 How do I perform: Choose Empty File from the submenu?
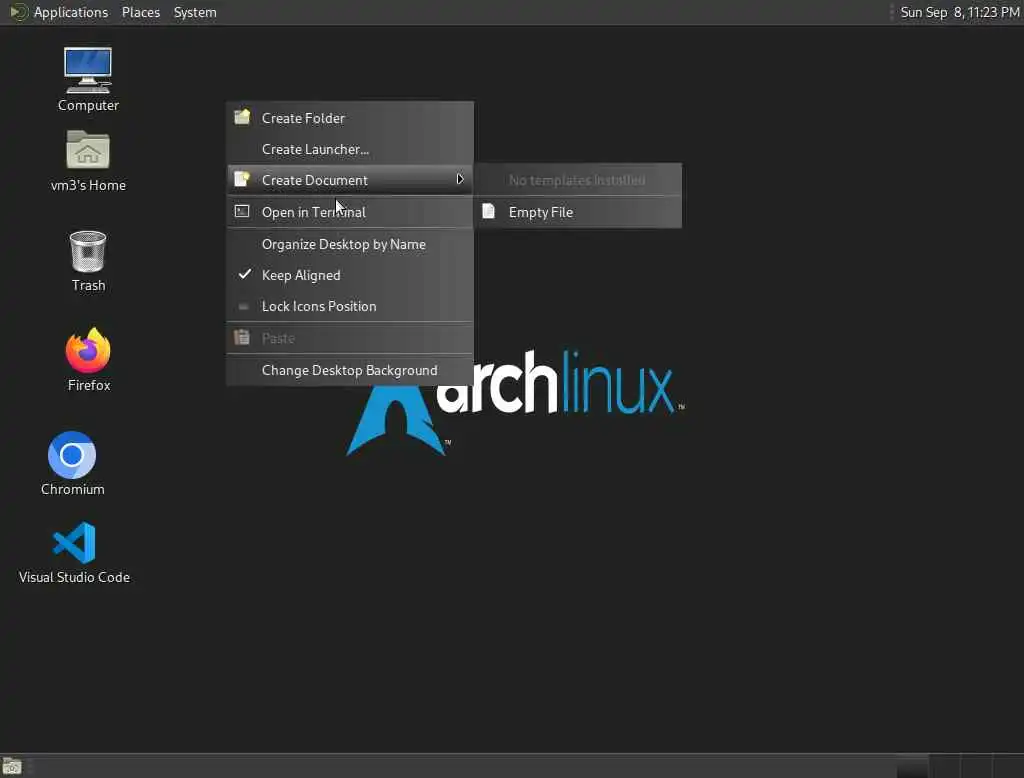tap(578, 212)
